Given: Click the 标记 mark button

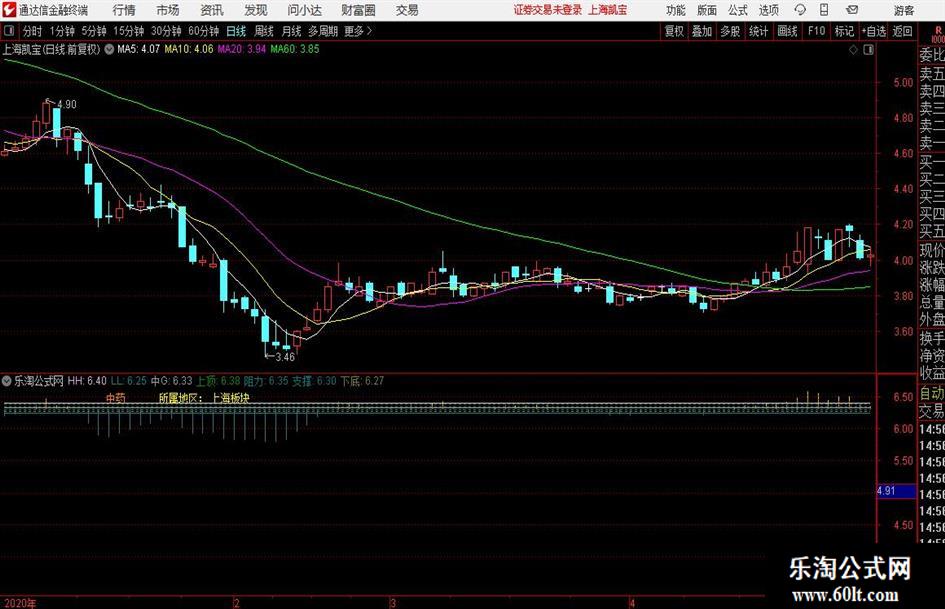Looking at the screenshot, I should pos(844,31).
